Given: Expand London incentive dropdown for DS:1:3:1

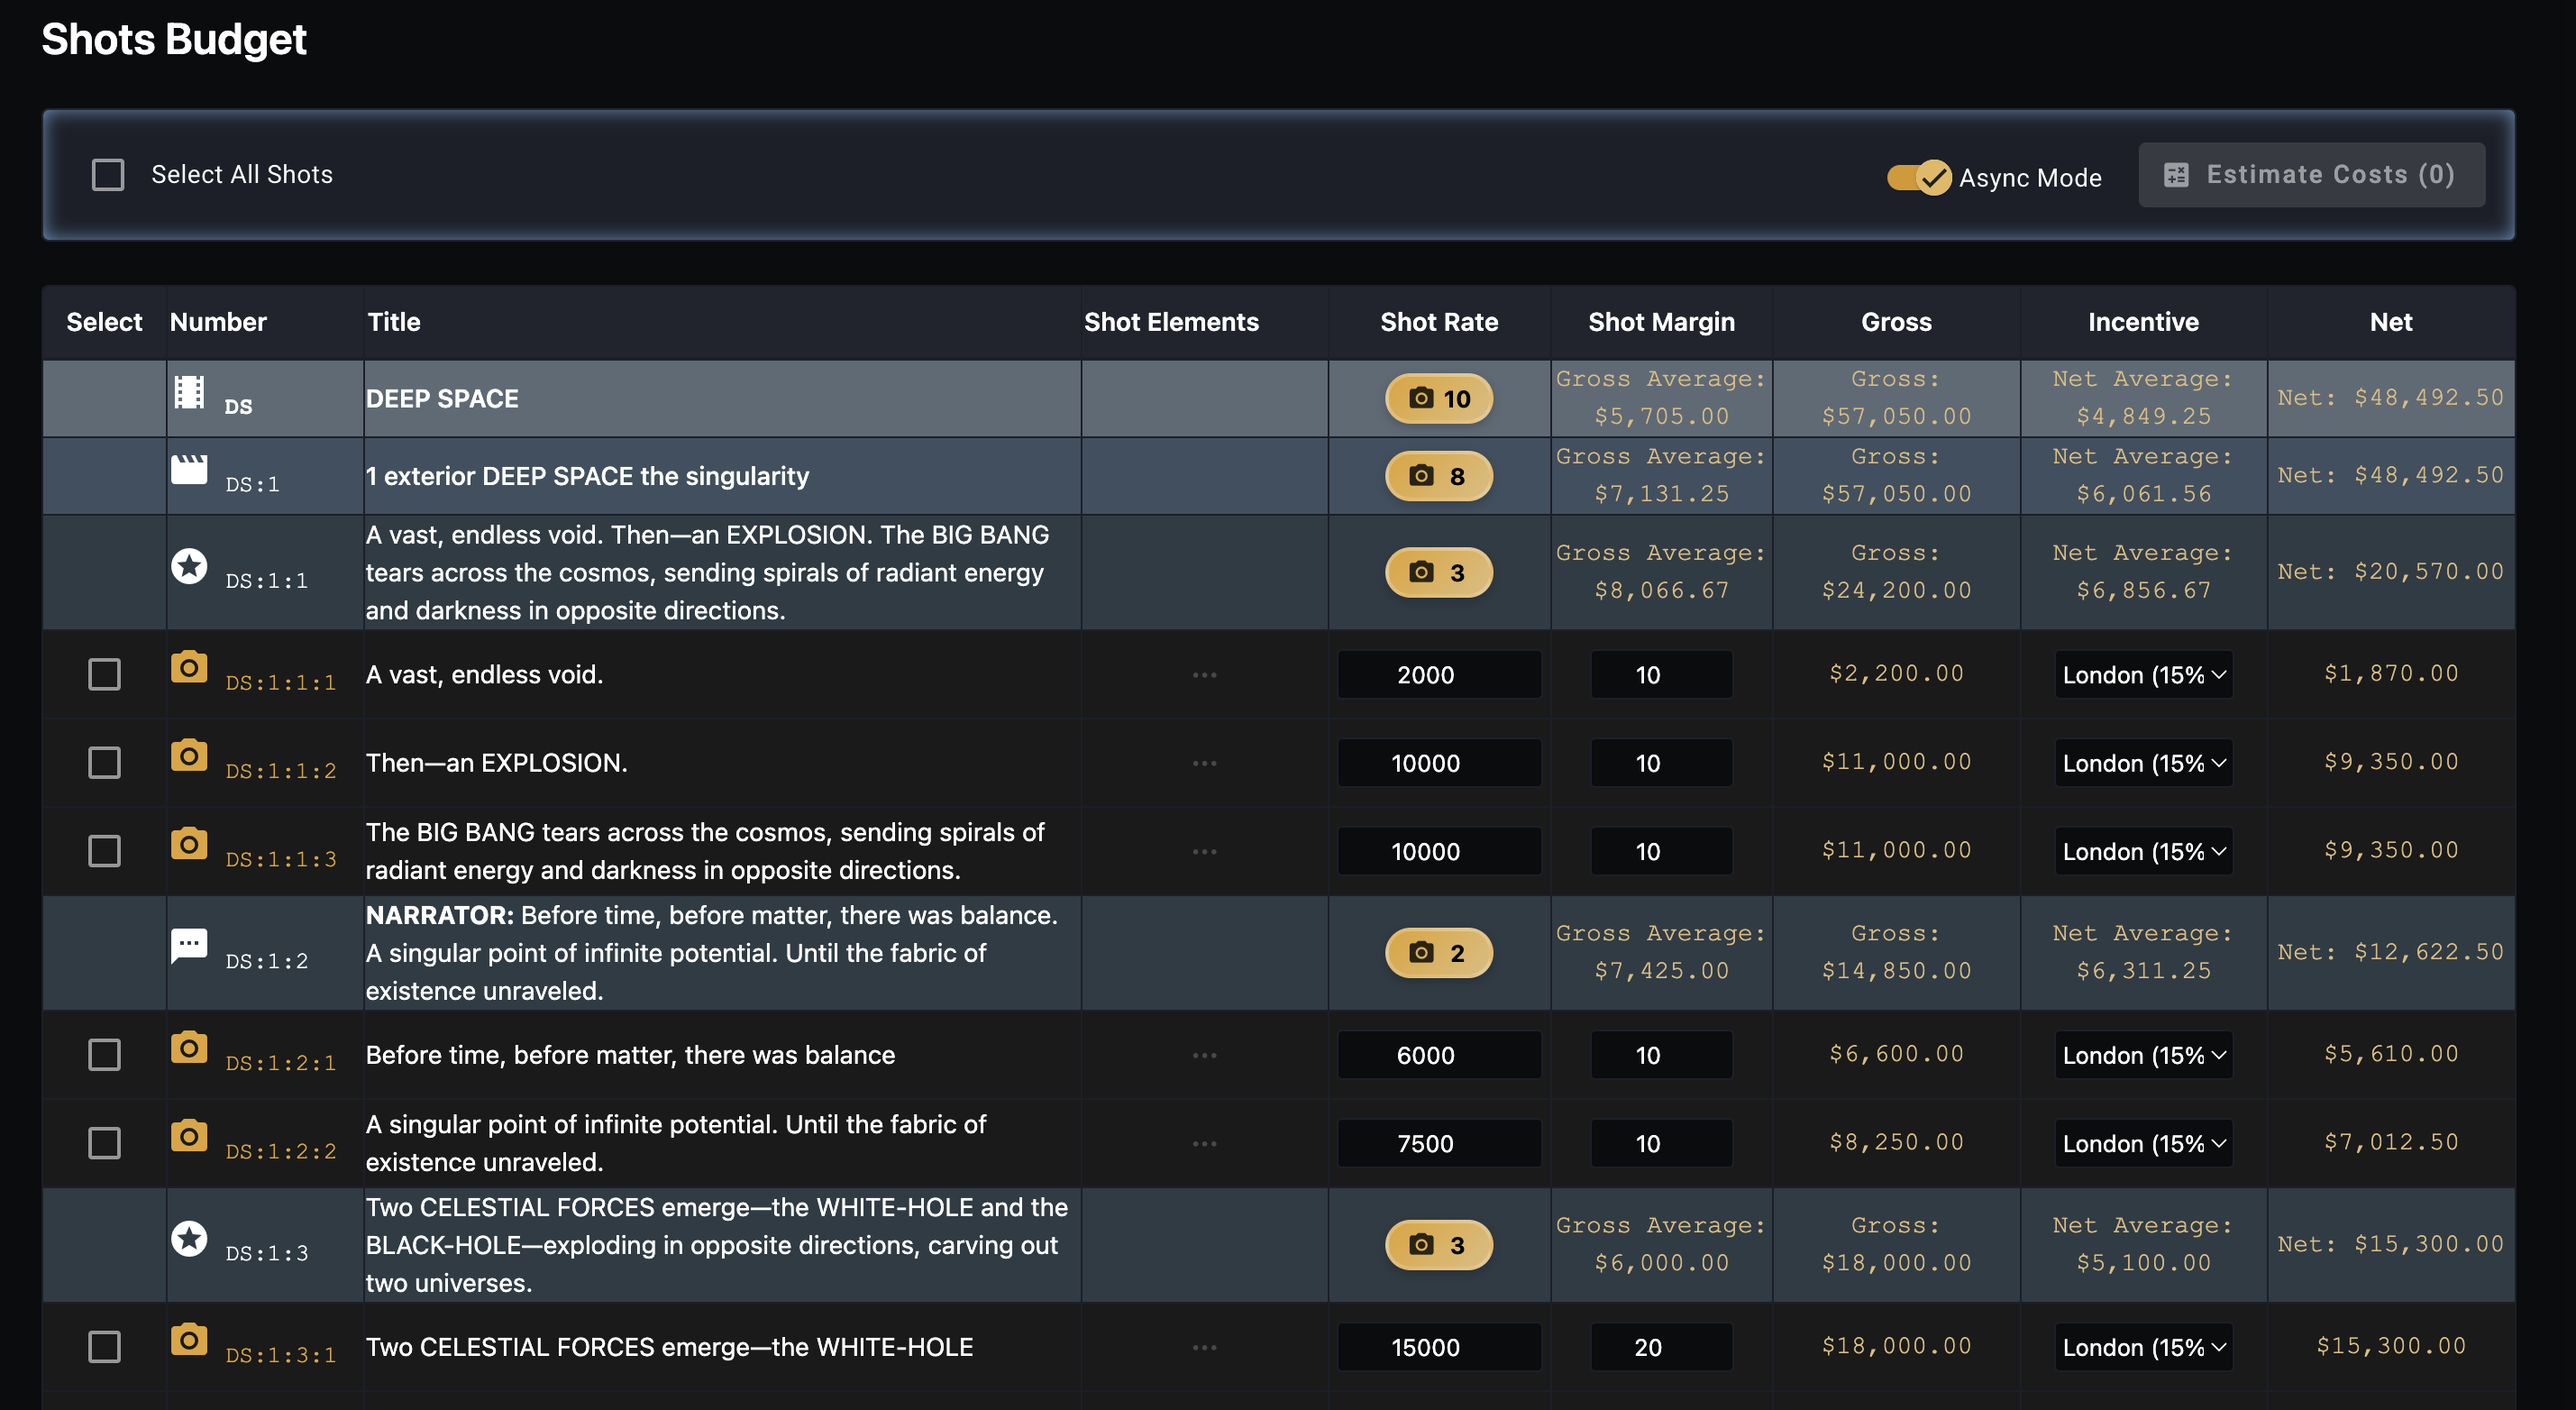Looking at the screenshot, I should (2143, 1347).
